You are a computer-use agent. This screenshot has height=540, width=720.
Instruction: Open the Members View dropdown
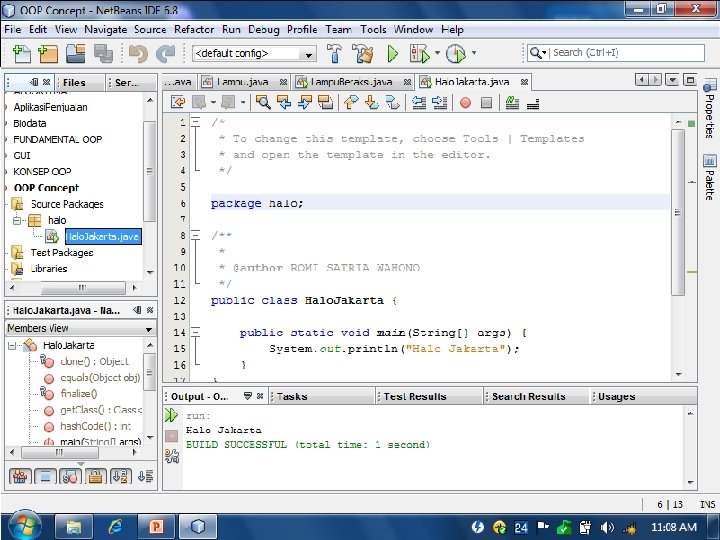80,328
